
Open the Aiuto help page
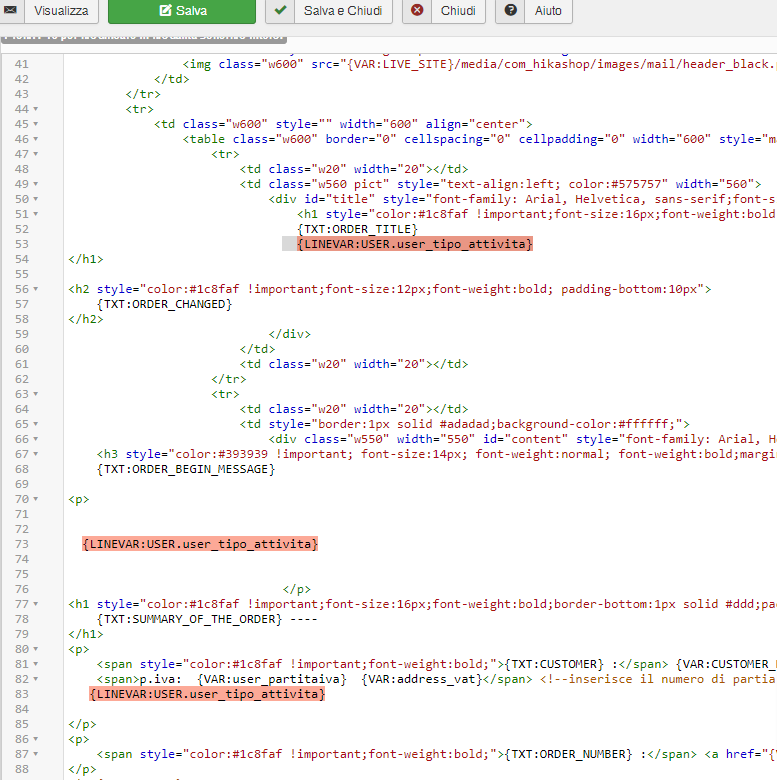coord(548,11)
